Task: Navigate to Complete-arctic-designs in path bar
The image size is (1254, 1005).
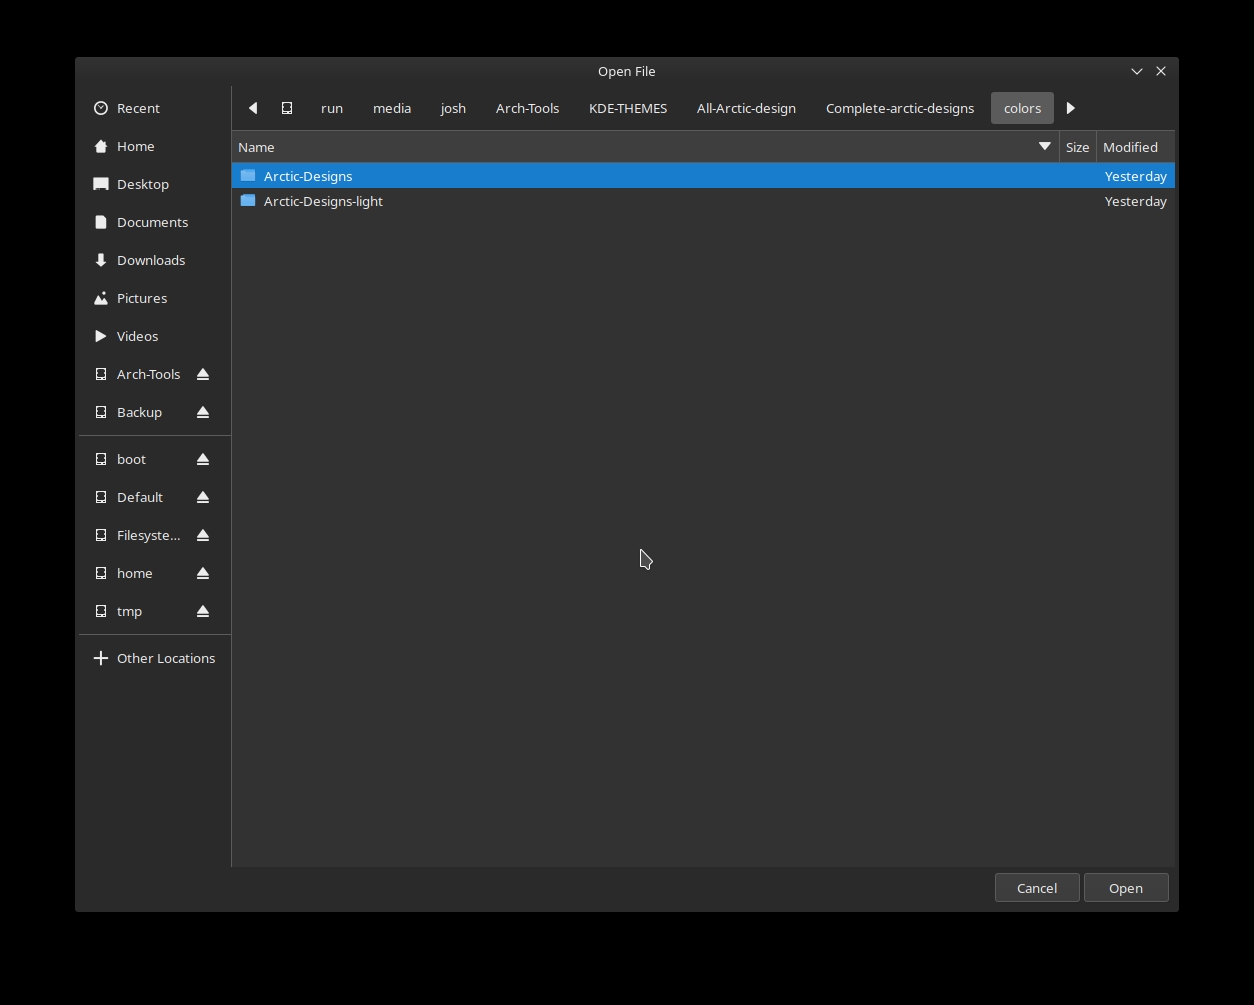Action: (x=900, y=108)
